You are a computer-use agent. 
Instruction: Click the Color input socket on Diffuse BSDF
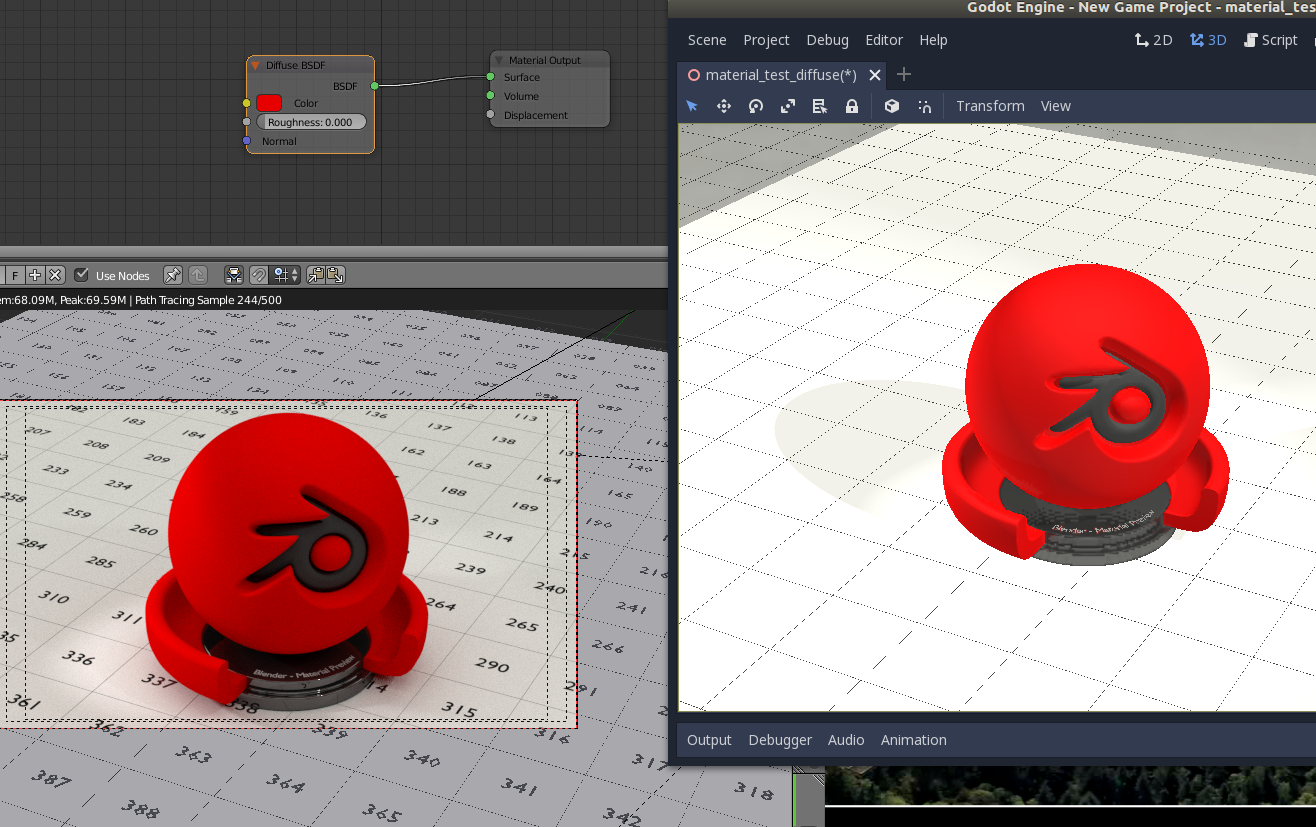pyautogui.click(x=247, y=103)
